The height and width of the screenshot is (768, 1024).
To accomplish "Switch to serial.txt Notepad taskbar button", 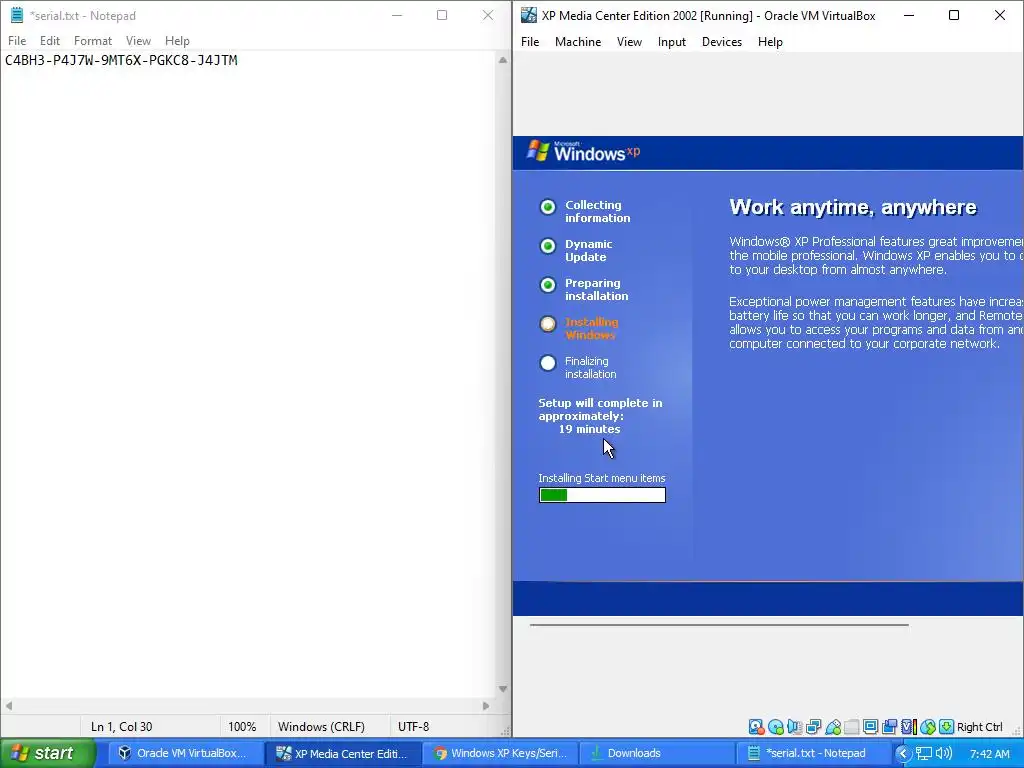I will [x=814, y=754].
